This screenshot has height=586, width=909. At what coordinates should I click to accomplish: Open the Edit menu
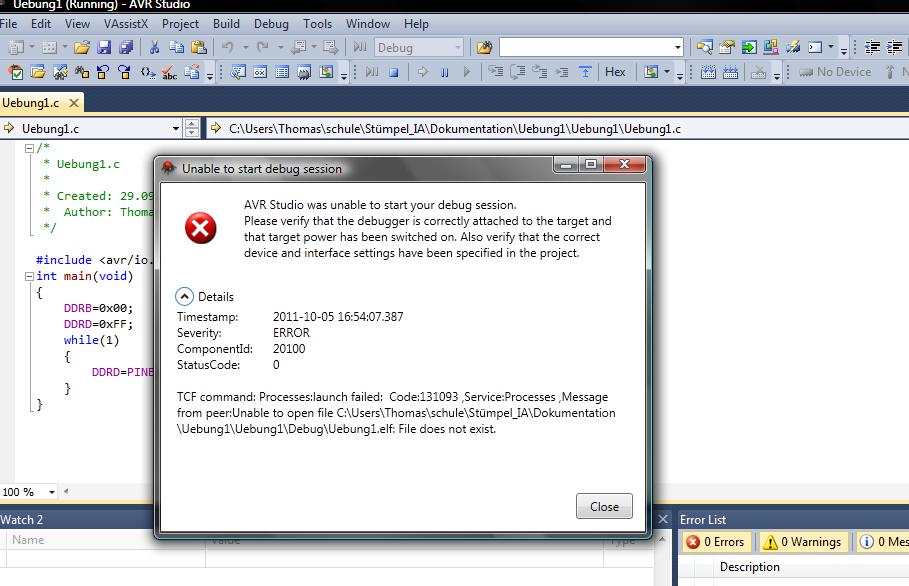point(41,24)
